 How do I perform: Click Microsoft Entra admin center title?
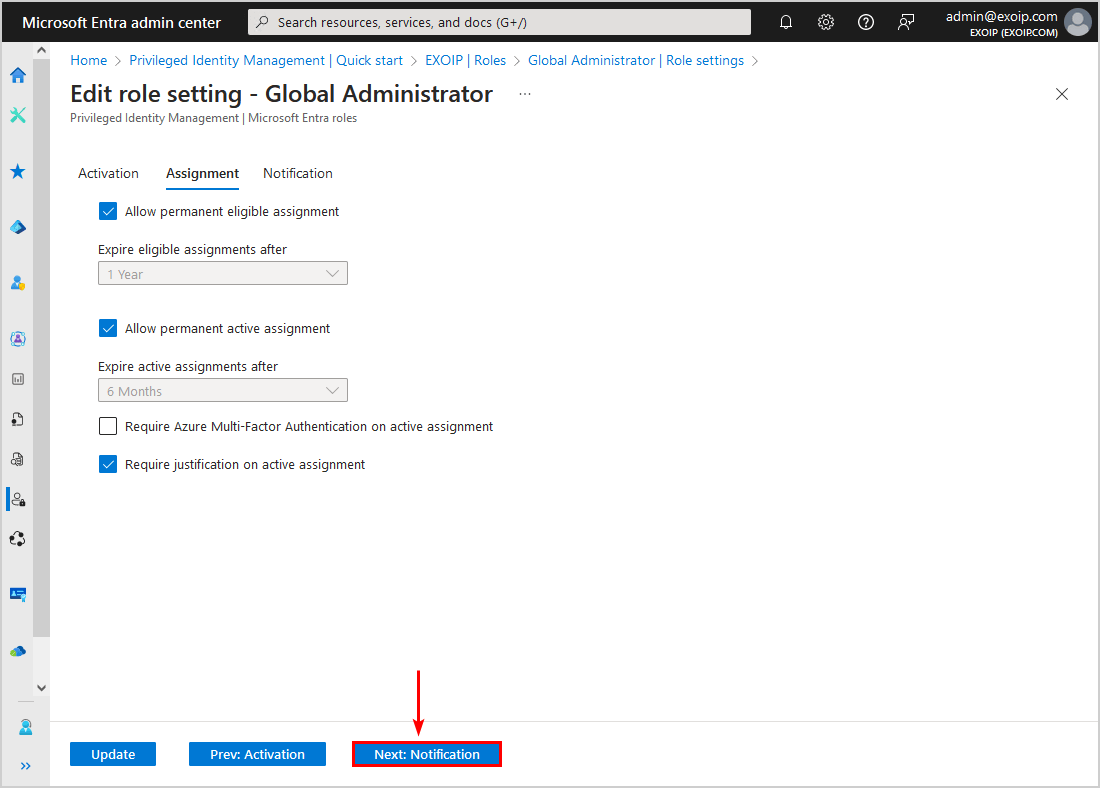pyautogui.click(x=121, y=22)
